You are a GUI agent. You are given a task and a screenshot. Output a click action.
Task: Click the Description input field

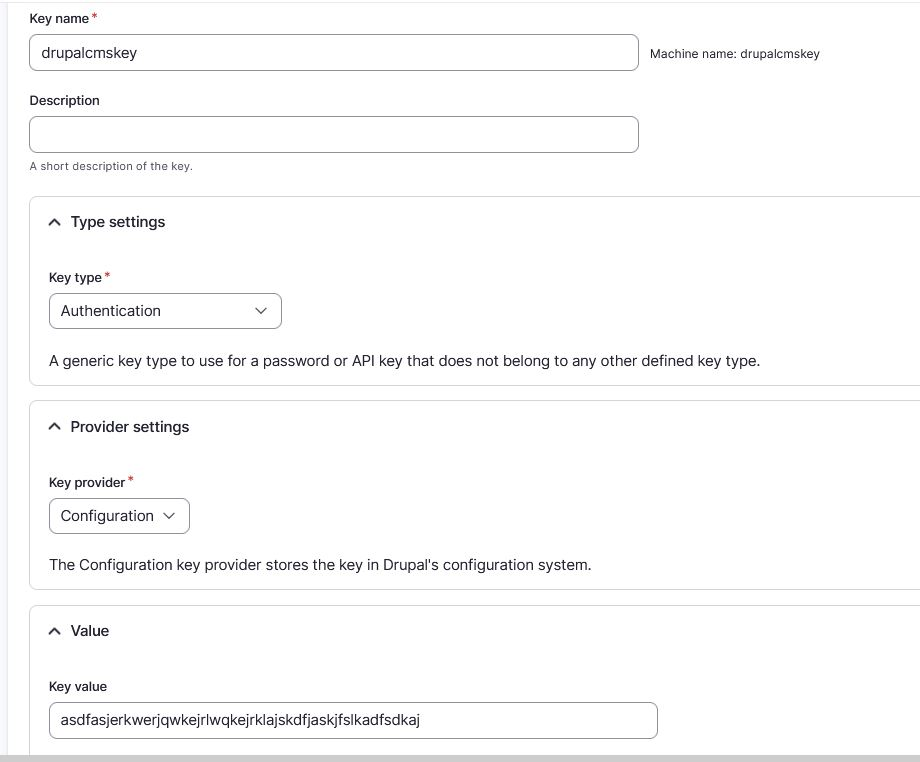click(x=334, y=134)
